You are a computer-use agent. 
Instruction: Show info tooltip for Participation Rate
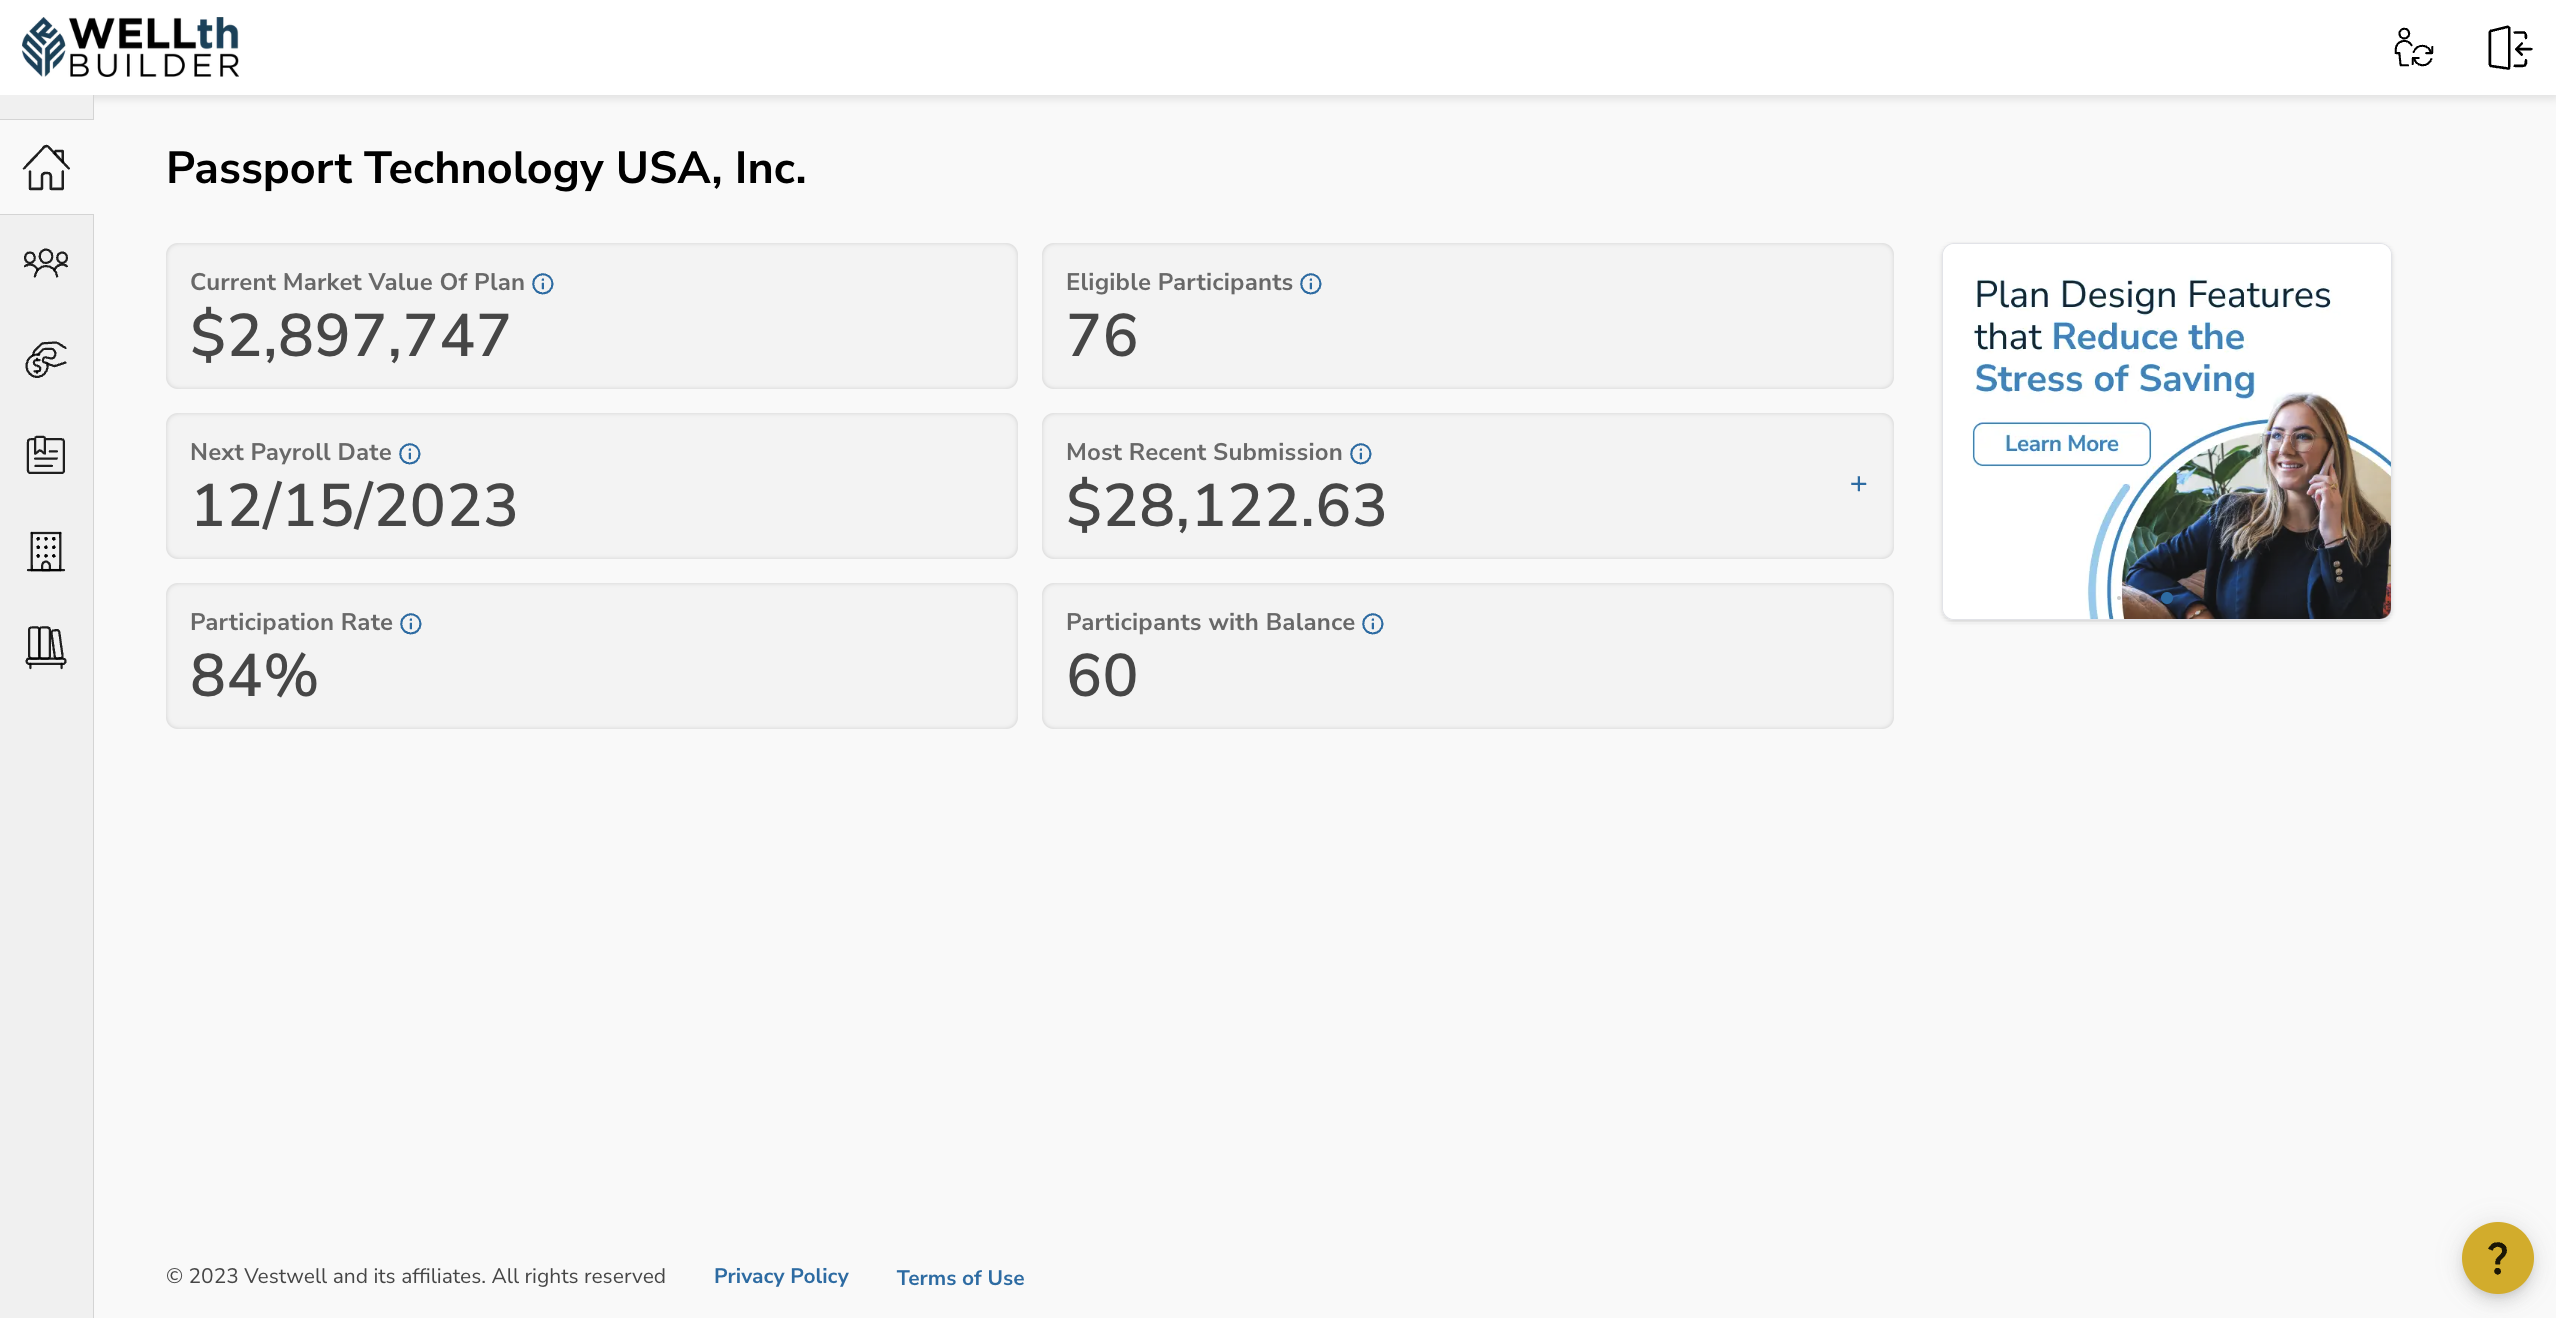(411, 624)
